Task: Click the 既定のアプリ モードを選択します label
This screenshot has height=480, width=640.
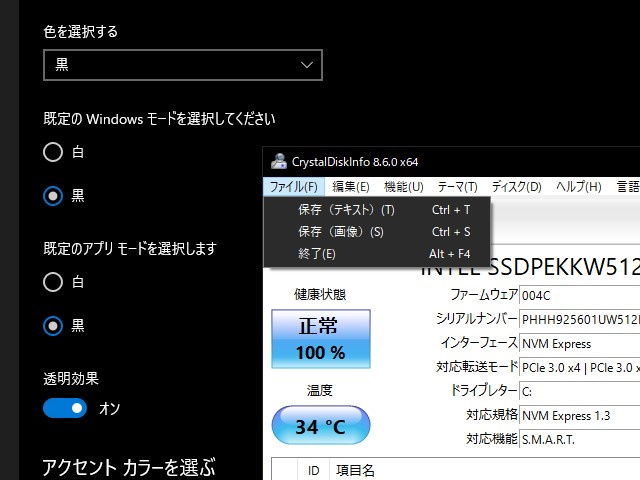Action: pyautogui.click(x=130, y=248)
